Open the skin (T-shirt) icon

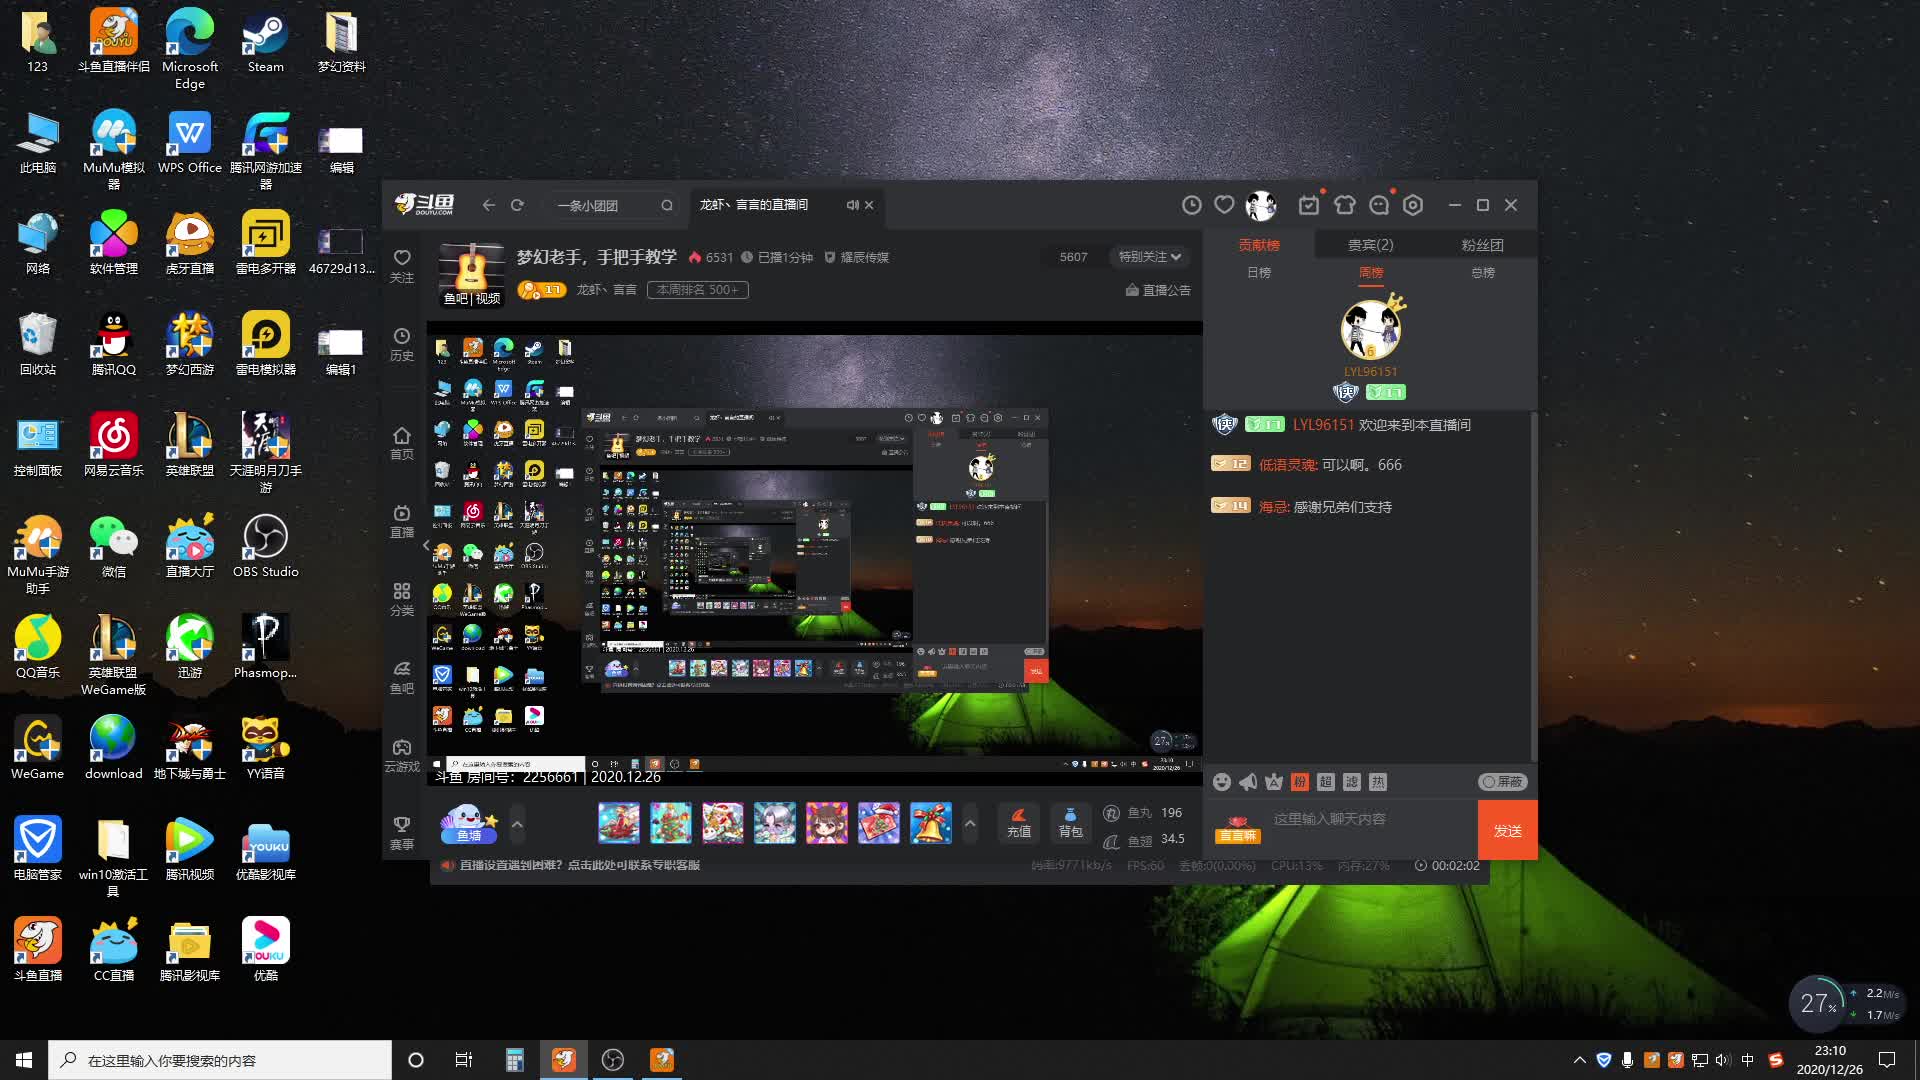pos(1344,205)
